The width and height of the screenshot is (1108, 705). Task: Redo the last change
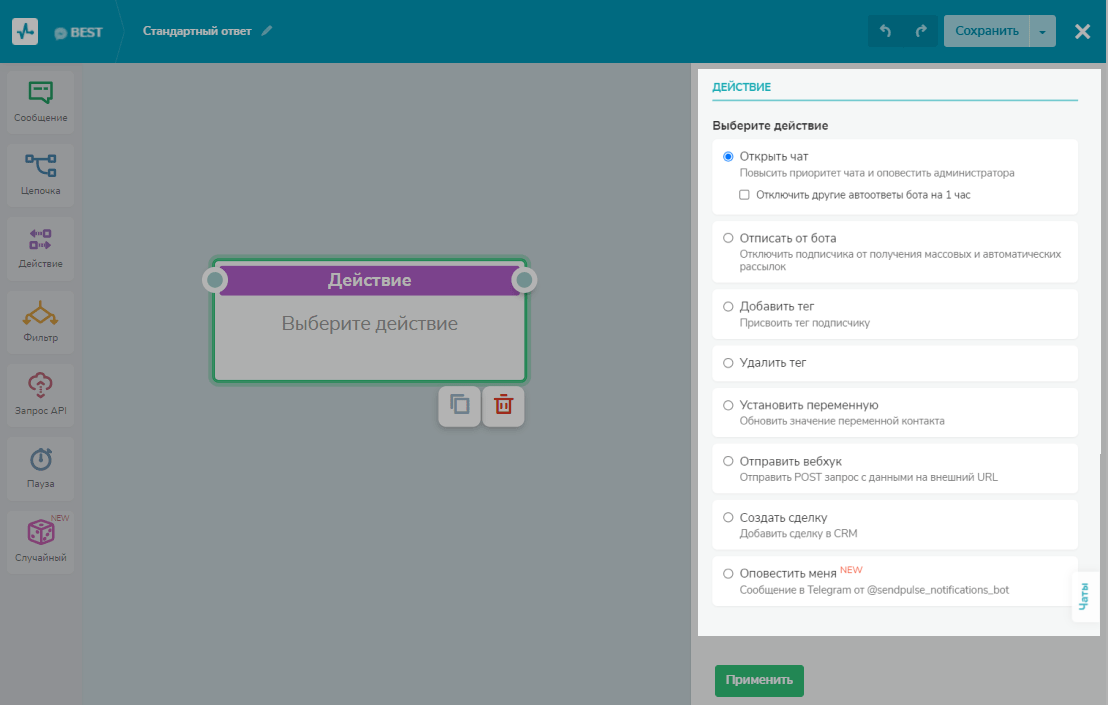pos(921,31)
